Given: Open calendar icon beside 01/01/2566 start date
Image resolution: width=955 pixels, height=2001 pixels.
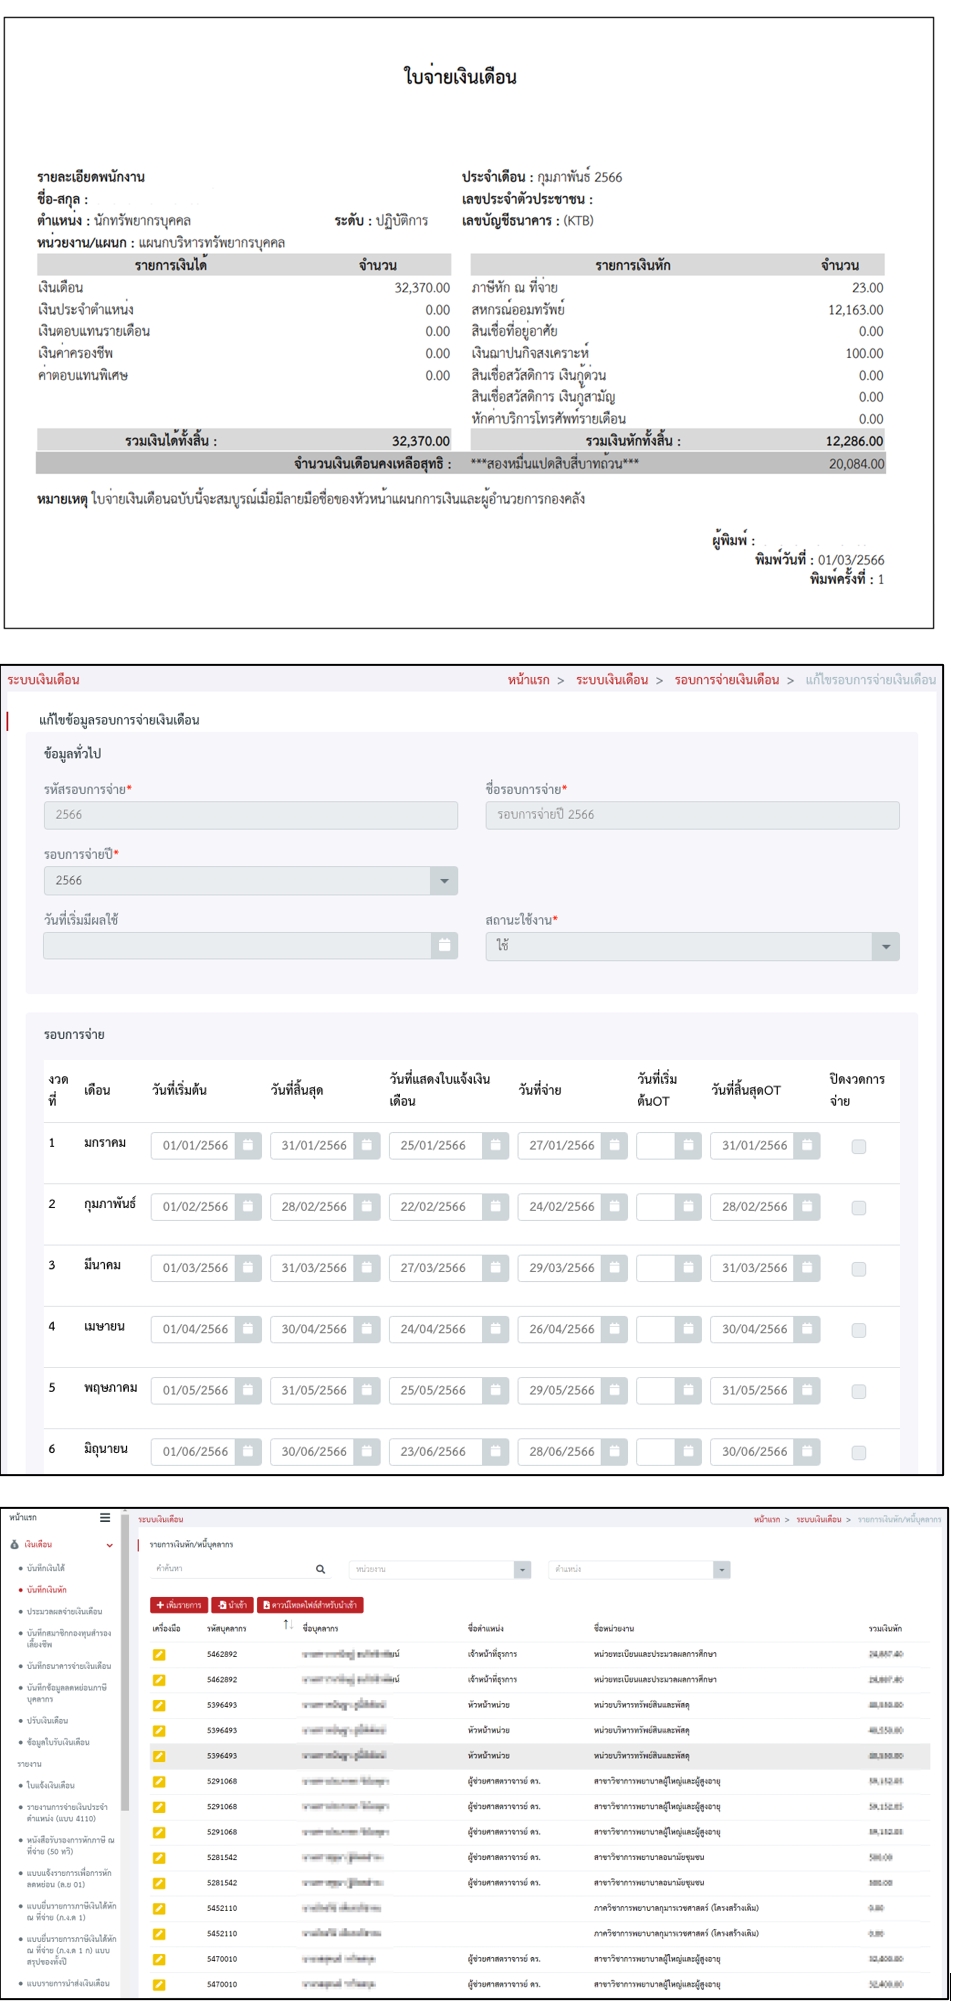Looking at the screenshot, I should 248,1145.
